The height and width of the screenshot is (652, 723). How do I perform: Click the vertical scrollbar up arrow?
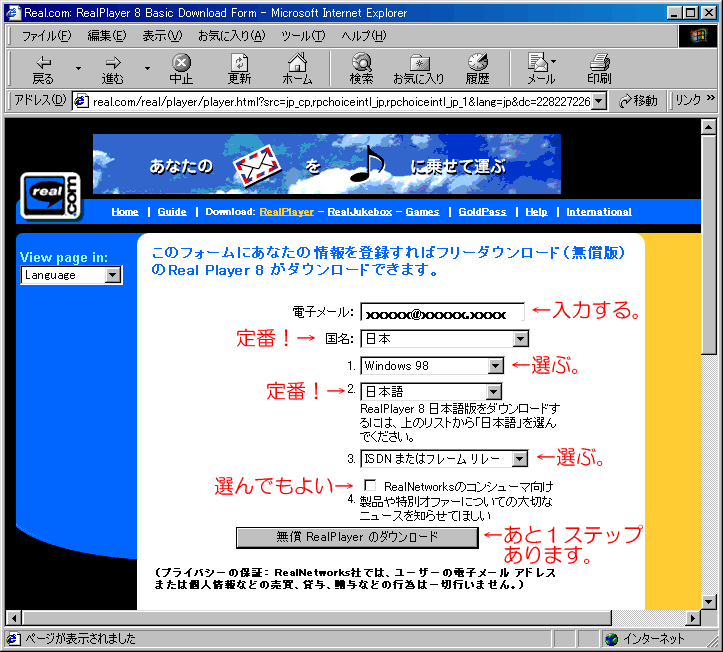pyautogui.click(x=709, y=127)
